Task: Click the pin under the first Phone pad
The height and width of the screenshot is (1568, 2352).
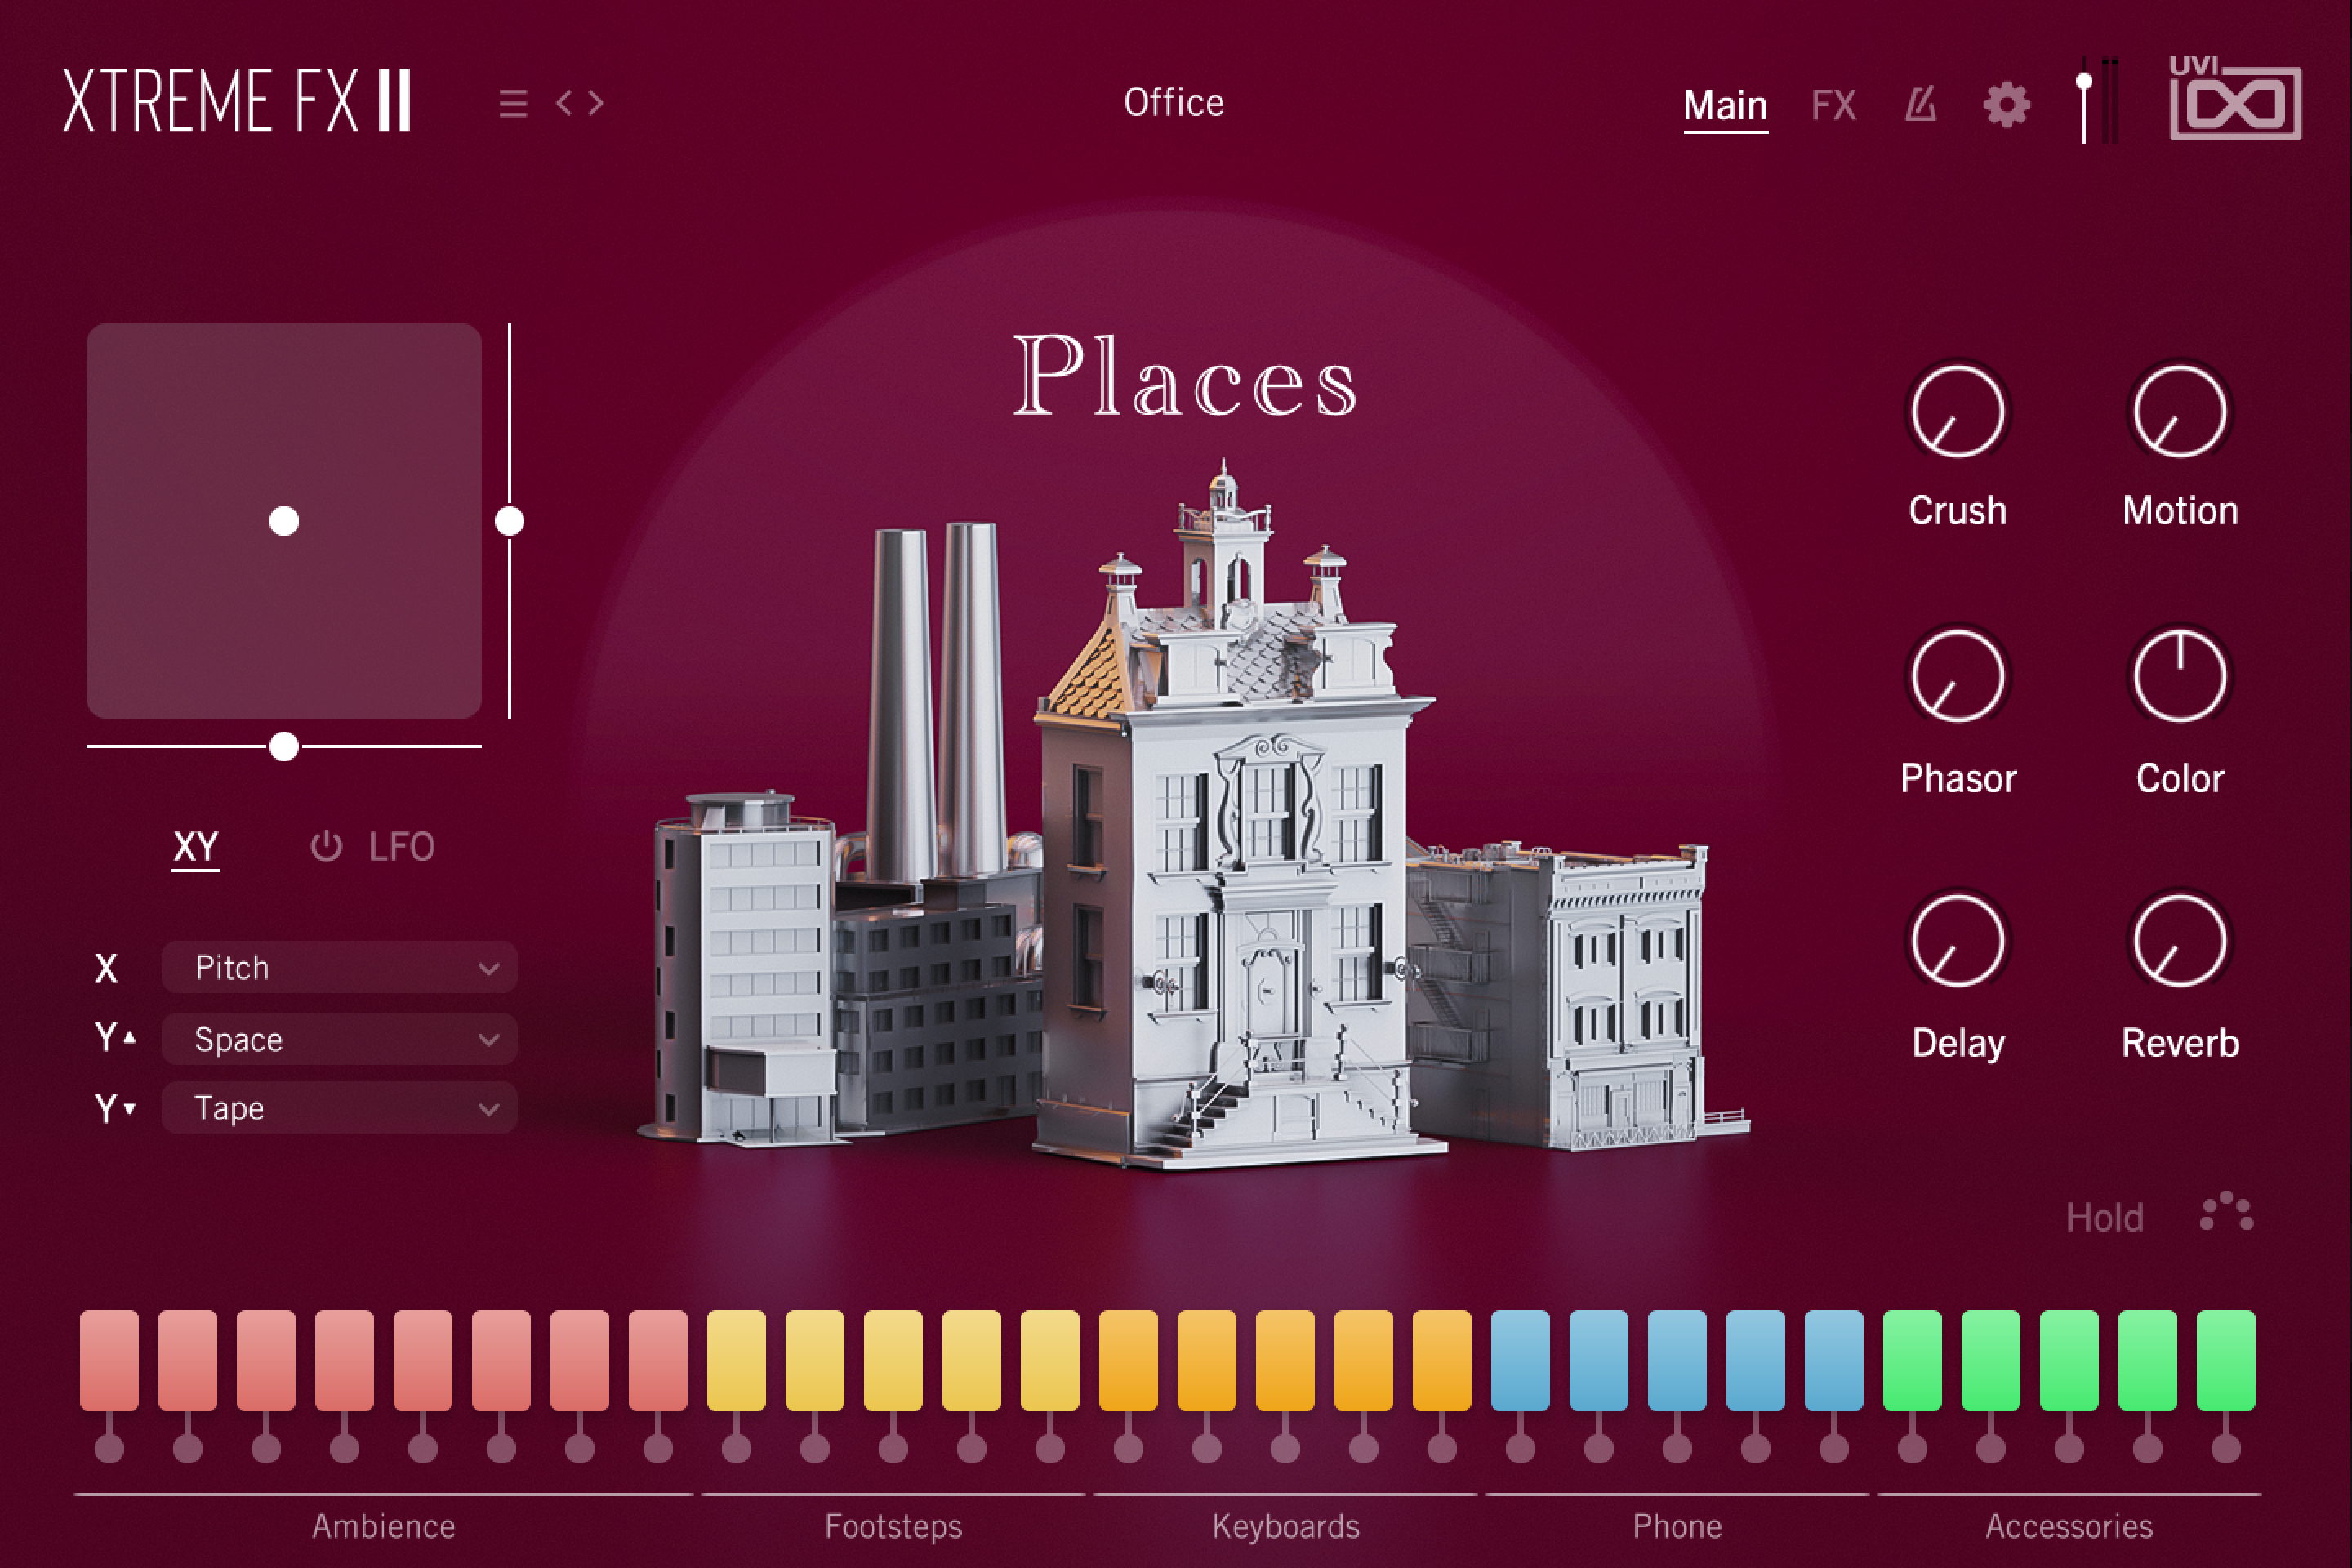Action: [x=1520, y=1447]
